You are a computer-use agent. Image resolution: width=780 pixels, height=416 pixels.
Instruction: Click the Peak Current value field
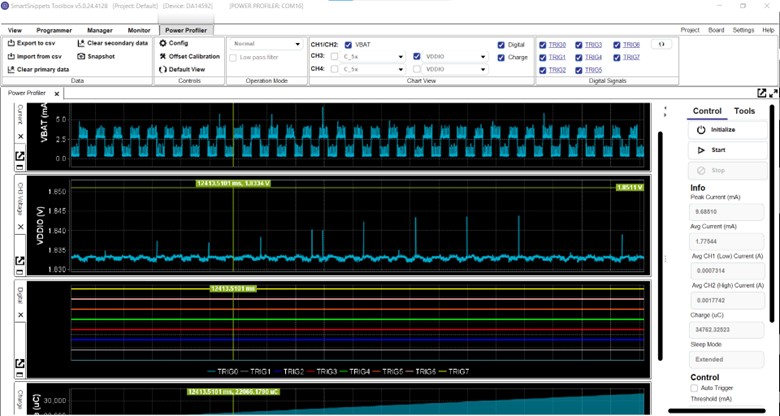(727, 212)
